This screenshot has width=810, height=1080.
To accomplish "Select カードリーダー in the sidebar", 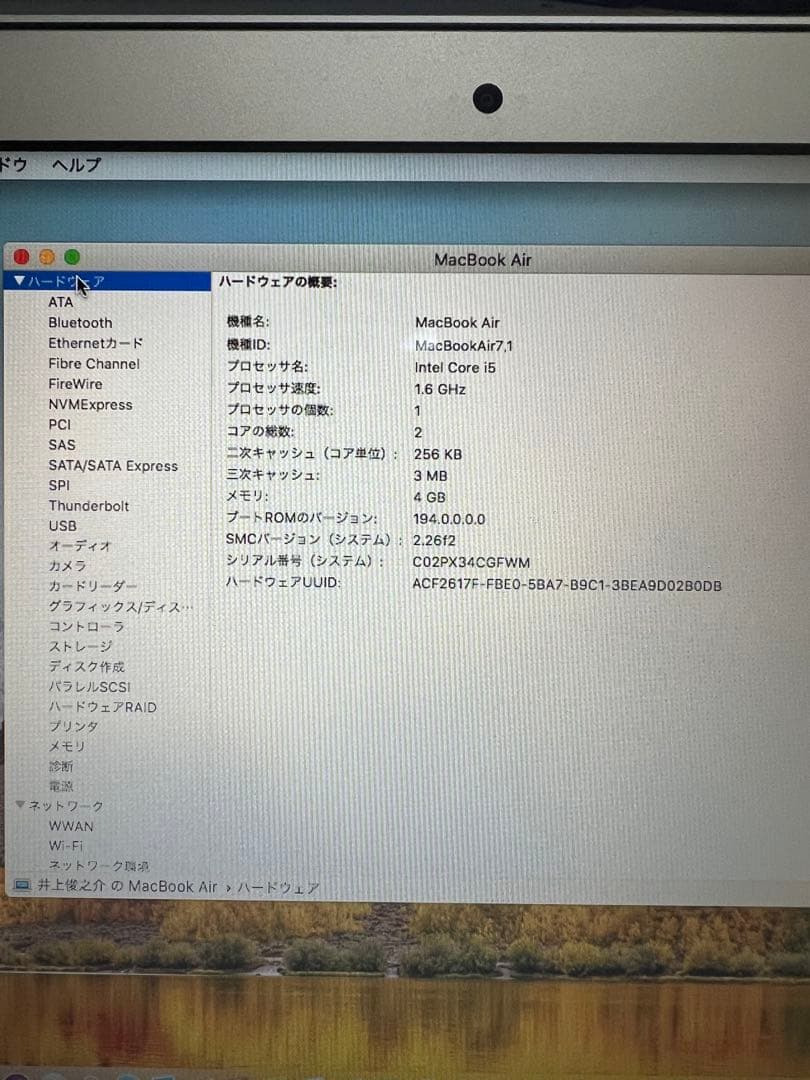I will tap(92, 586).
